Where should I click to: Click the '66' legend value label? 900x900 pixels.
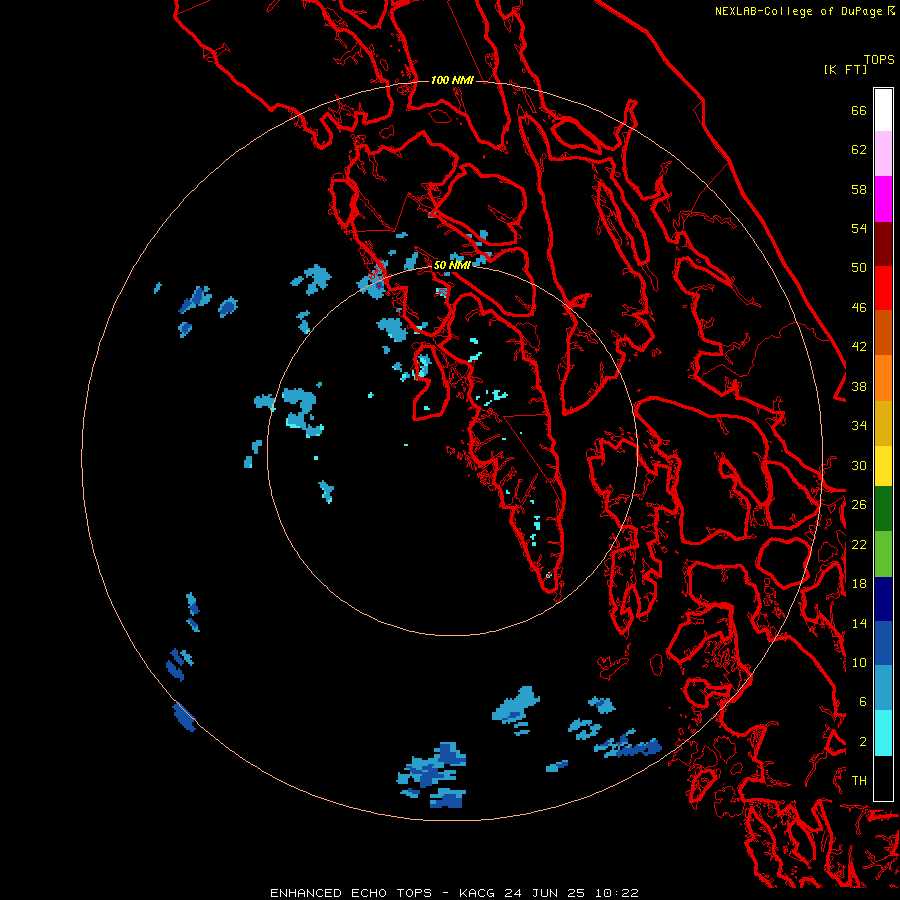pos(859,110)
